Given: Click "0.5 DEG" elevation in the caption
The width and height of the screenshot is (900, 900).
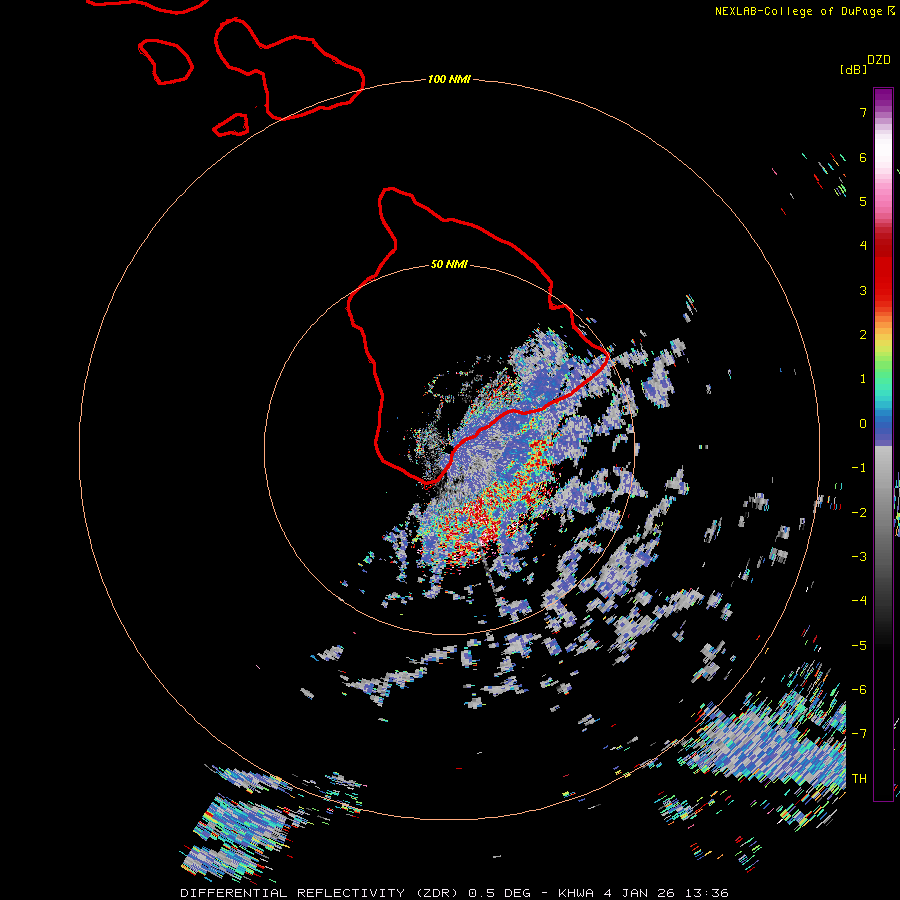Looking at the screenshot, I should (500, 893).
